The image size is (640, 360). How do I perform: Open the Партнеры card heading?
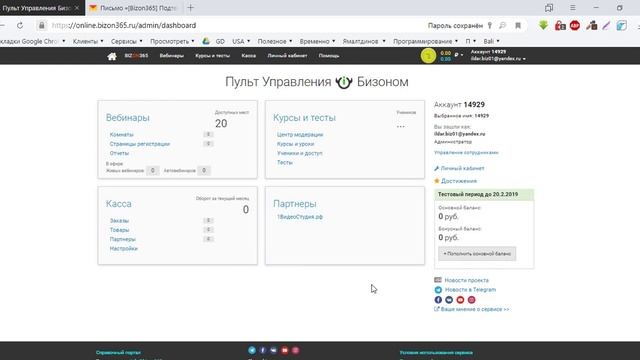click(x=295, y=203)
